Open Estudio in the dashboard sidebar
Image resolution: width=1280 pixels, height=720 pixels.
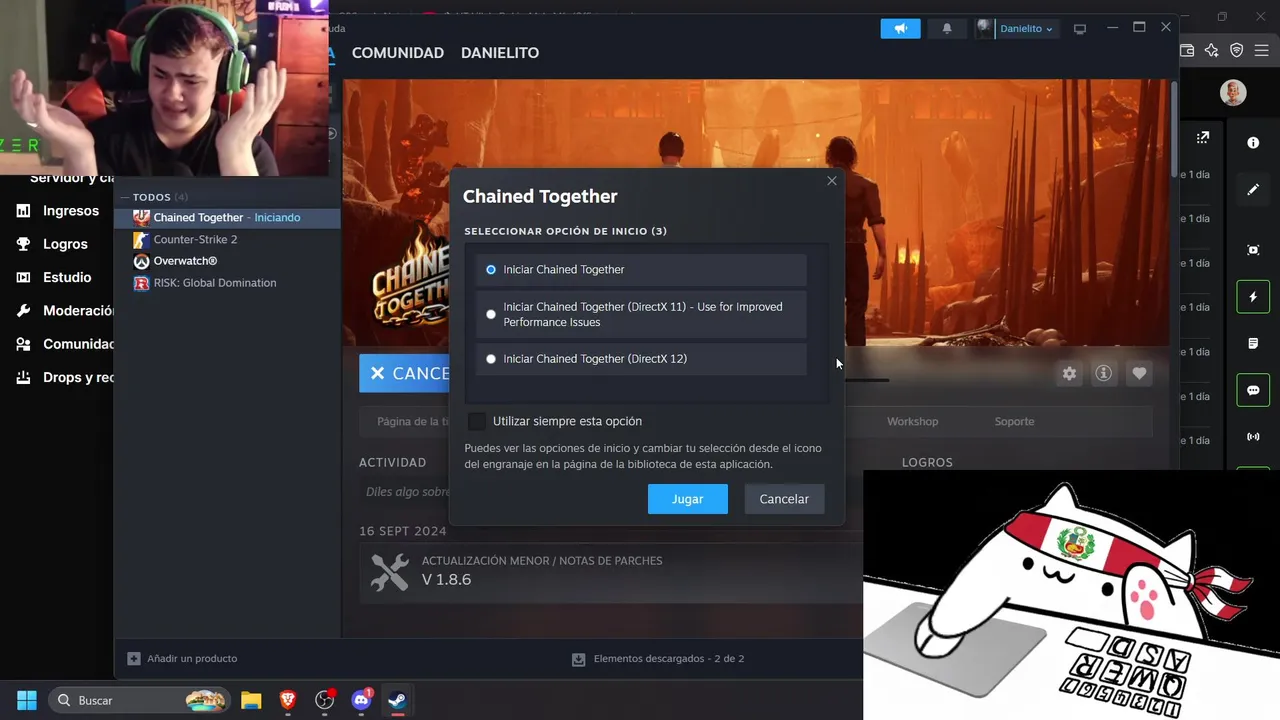(66, 277)
